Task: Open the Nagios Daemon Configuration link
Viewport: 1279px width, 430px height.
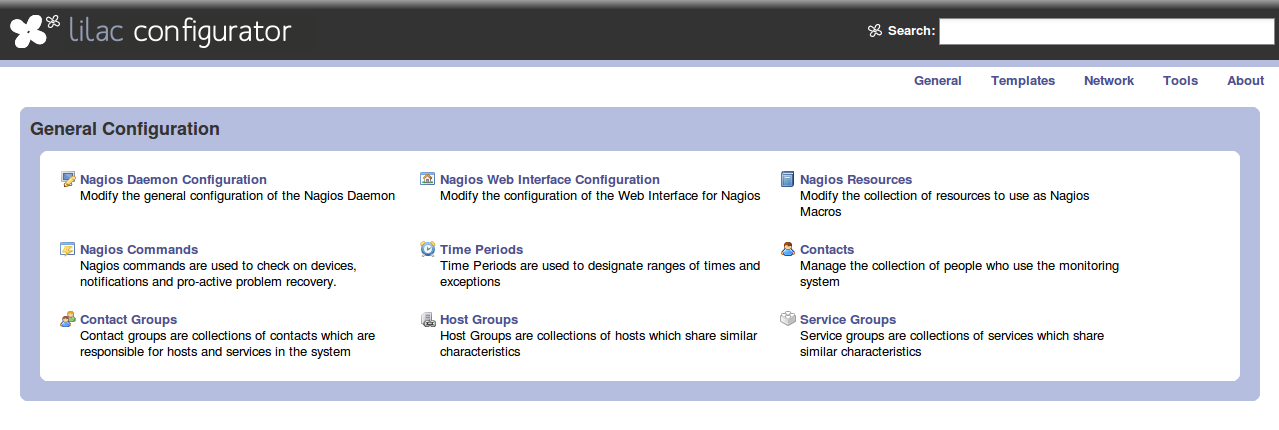Action: click(173, 180)
